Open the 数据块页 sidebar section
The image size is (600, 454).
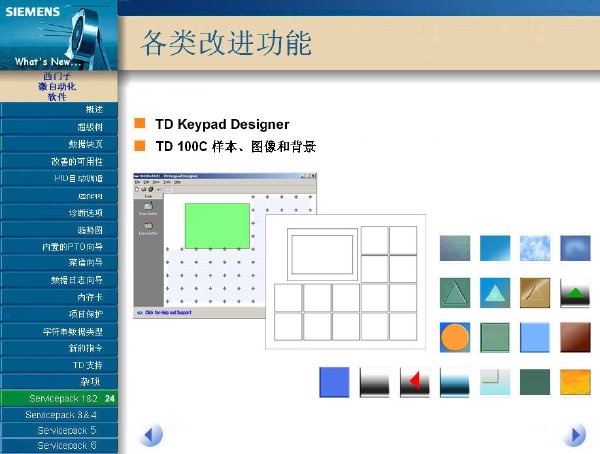pyautogui.click(x=59, y=144)
